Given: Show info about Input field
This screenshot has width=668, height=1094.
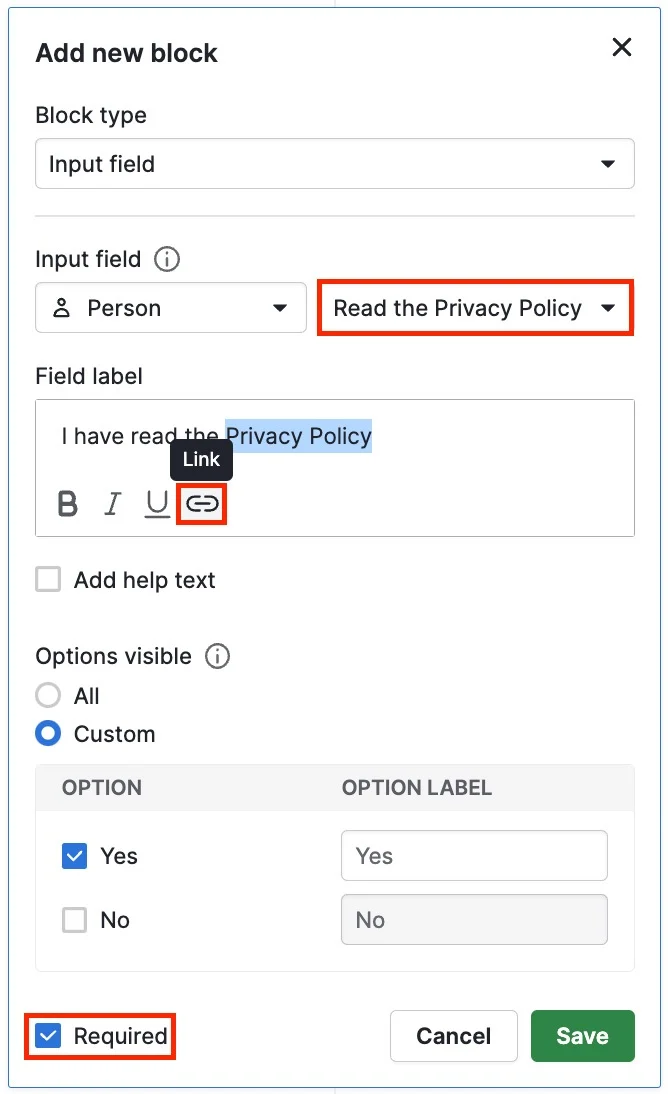Looking at the screenshot, I should pyautogui.click(x=167, y=260).
